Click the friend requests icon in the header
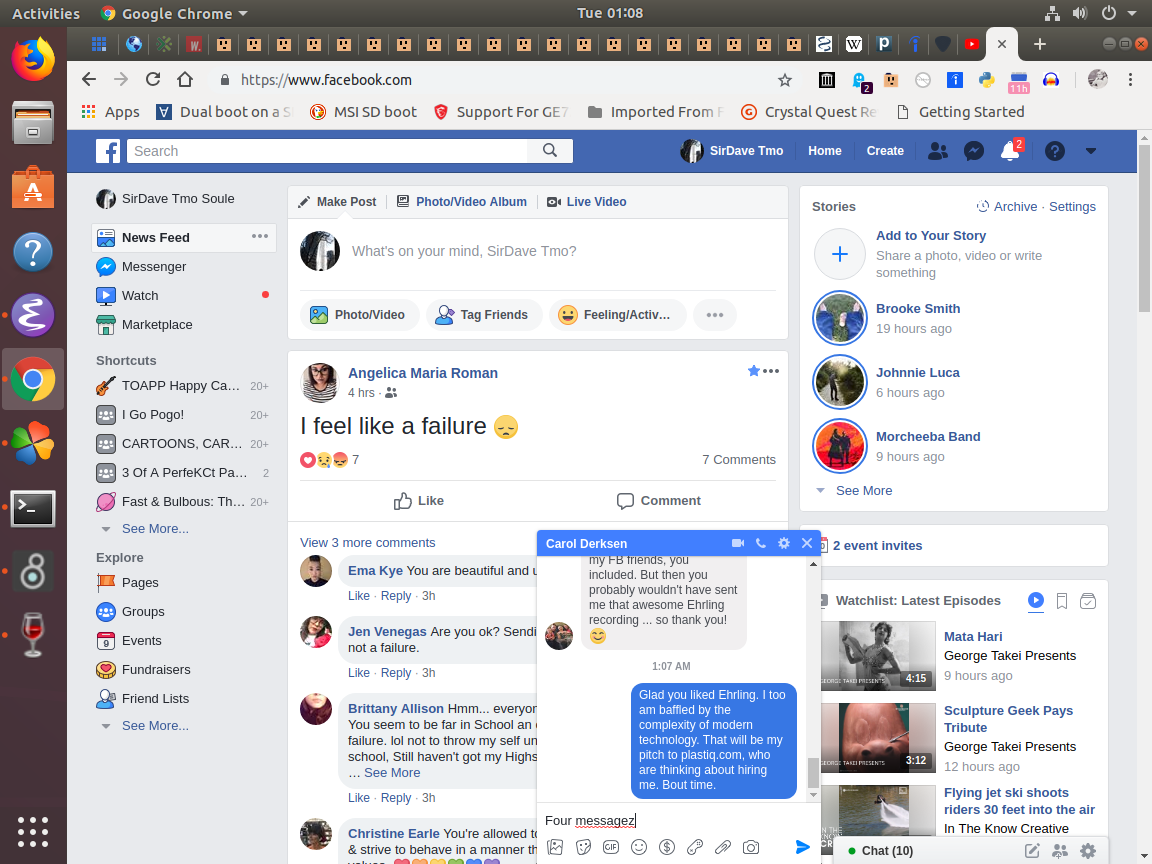The height and width of the screenshot is (864, 1152). [937, 151]
